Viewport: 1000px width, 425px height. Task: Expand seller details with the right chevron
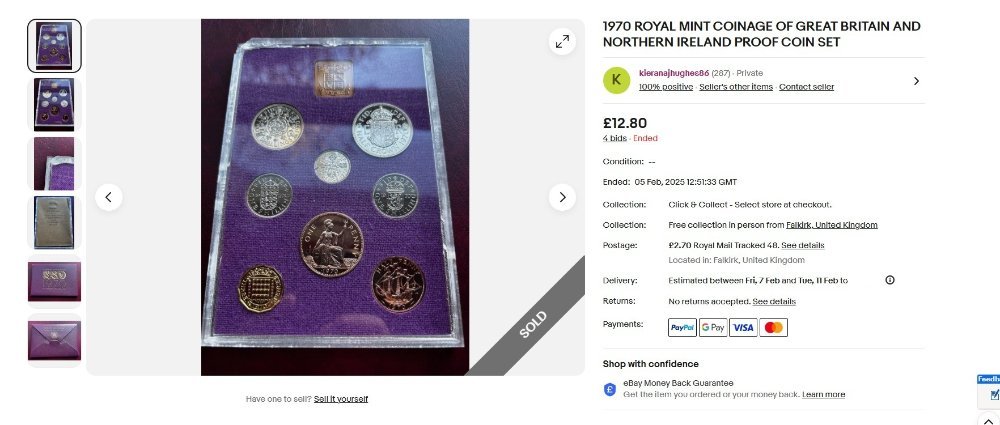[916, 81]
